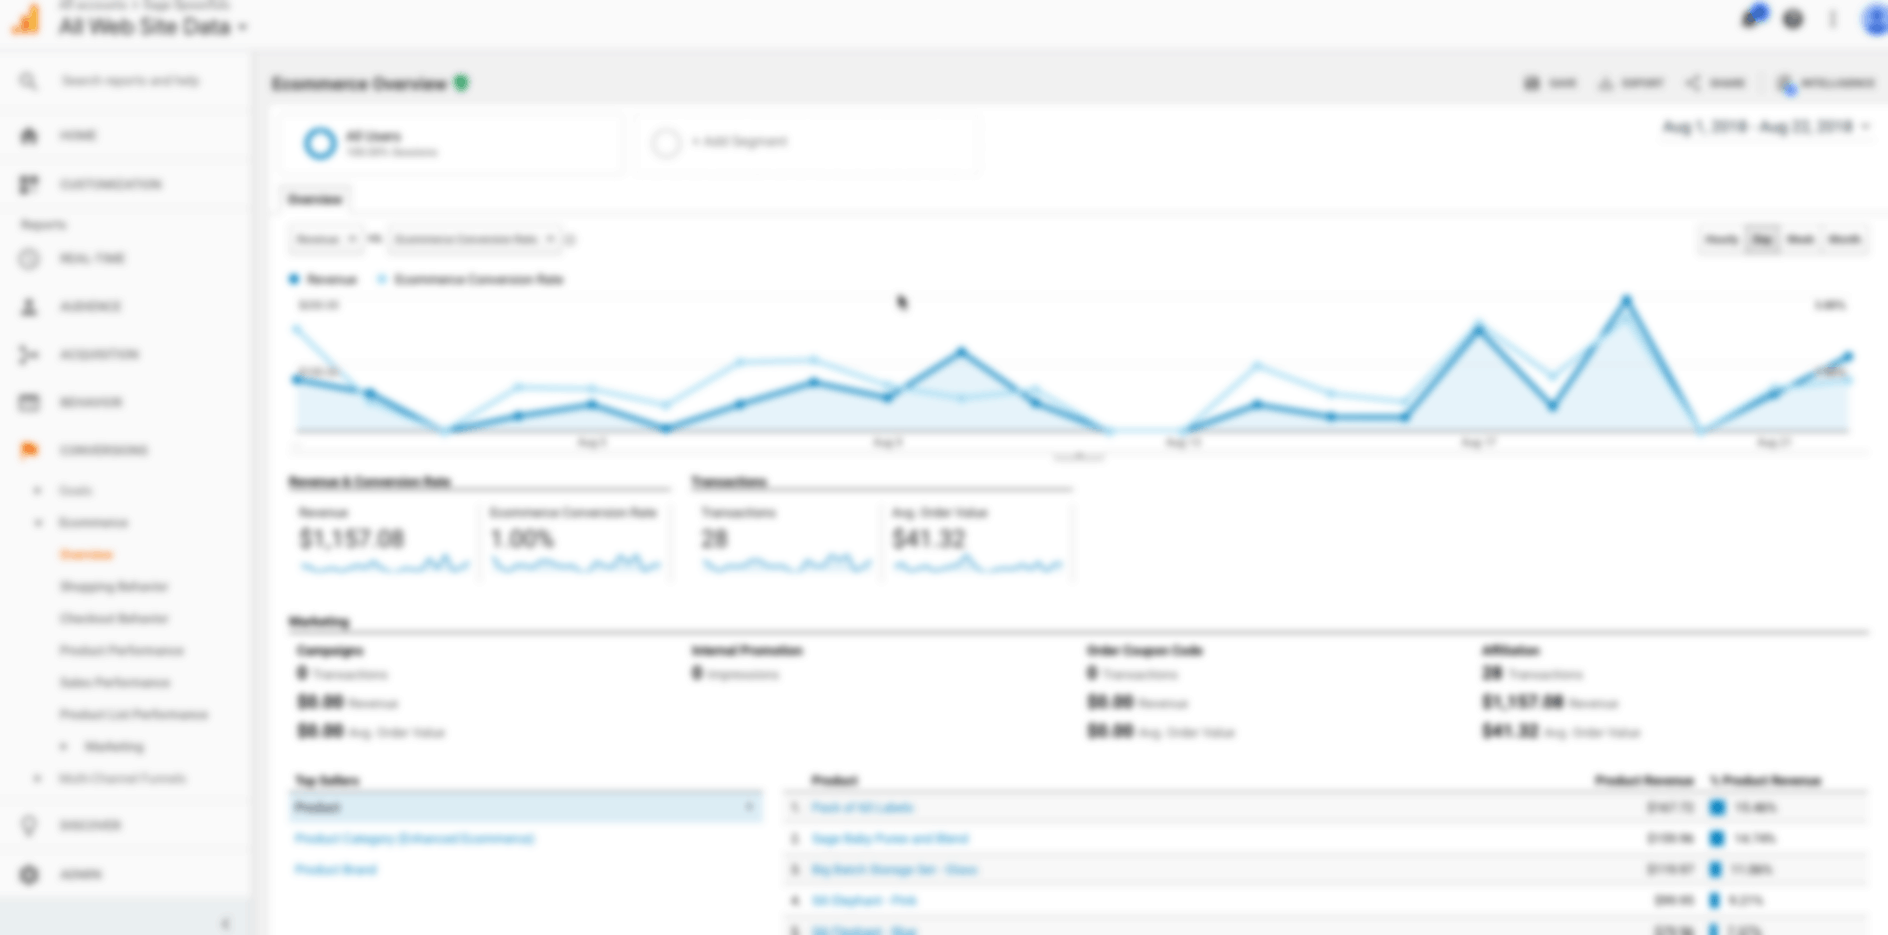Click the Export button

pos(1630,84)
